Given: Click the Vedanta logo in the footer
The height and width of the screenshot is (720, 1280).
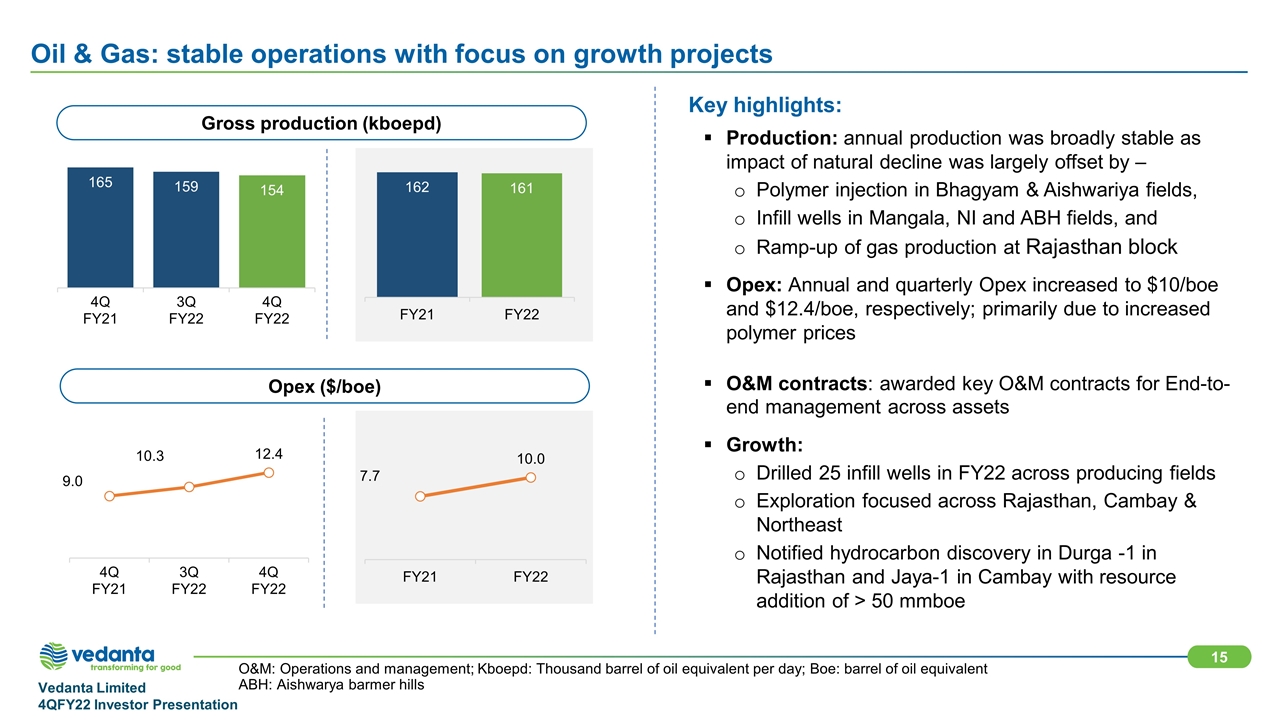Looking at the screenshot, I should point(110,658).
